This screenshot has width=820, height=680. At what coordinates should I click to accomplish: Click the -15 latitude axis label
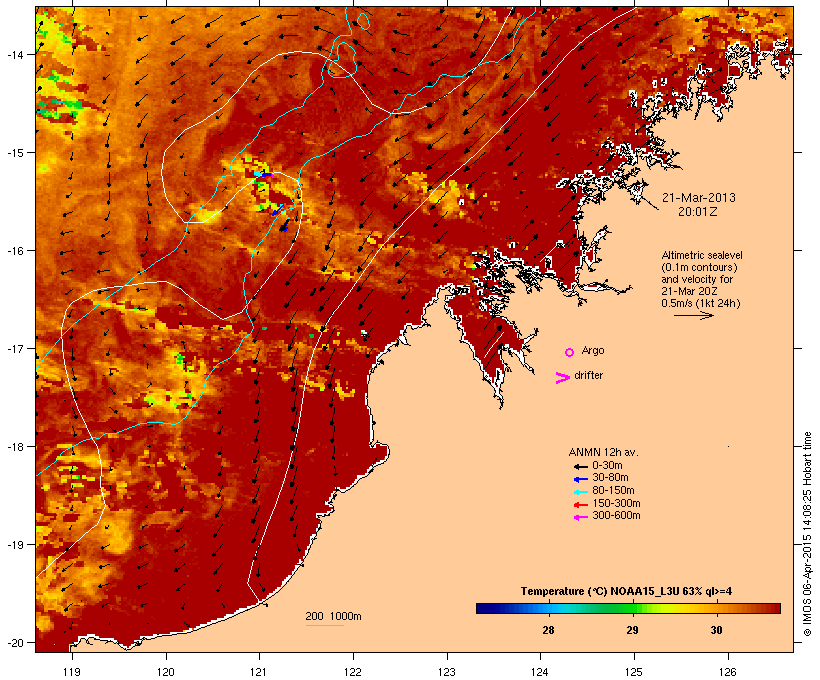click(x=14, y=153)
